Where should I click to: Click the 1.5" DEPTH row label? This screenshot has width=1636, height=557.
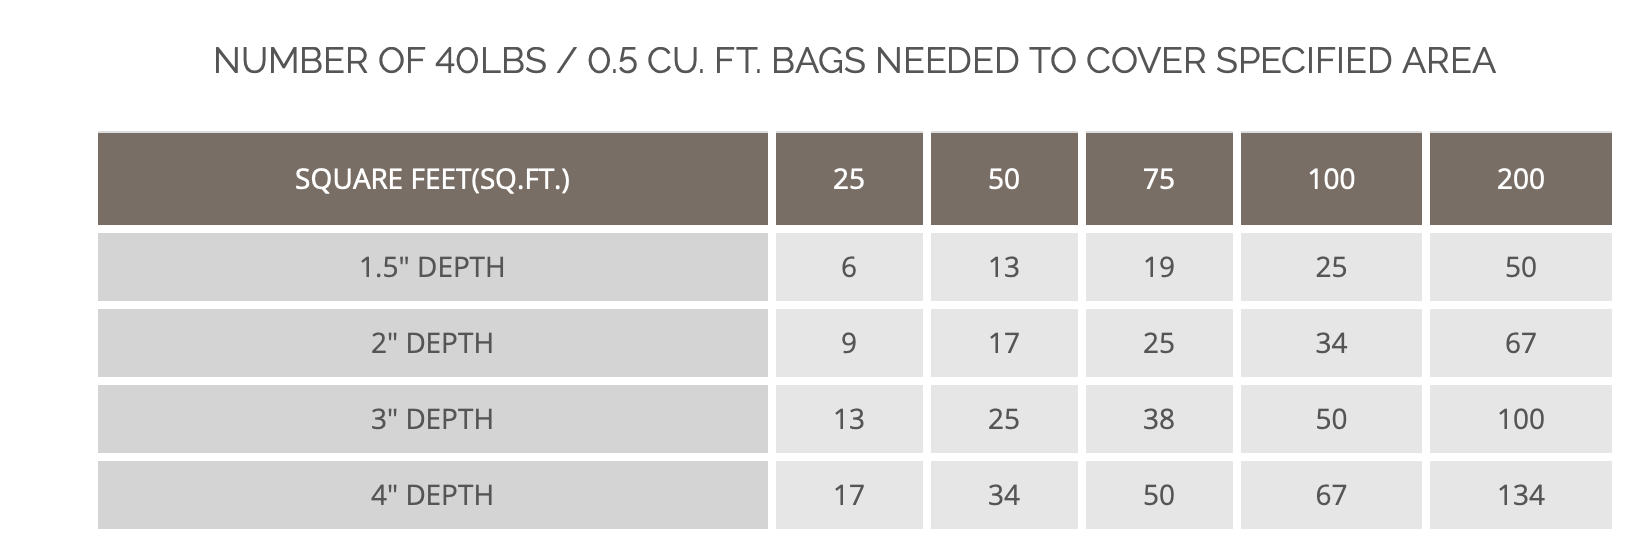[x=432, y=267]
